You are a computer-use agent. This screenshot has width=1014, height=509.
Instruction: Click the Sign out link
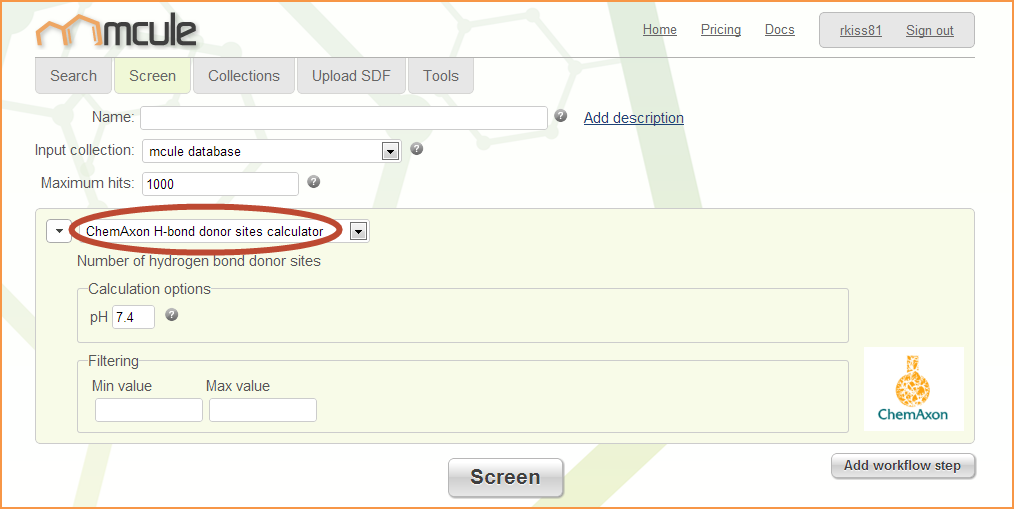pyautogui.click(x=929, y=30)
